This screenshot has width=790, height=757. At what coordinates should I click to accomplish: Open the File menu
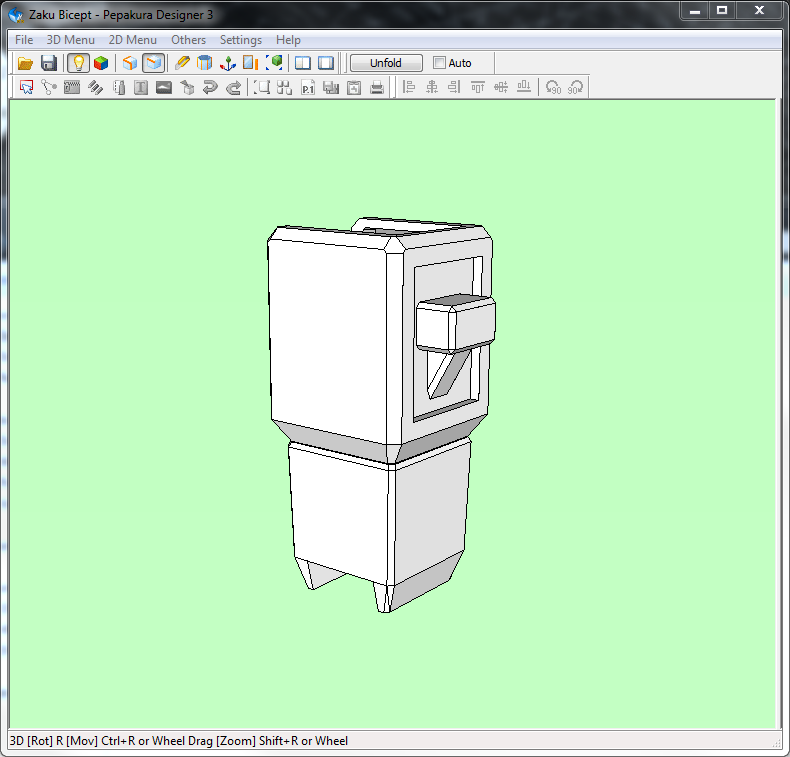click(x=24, y=40)
